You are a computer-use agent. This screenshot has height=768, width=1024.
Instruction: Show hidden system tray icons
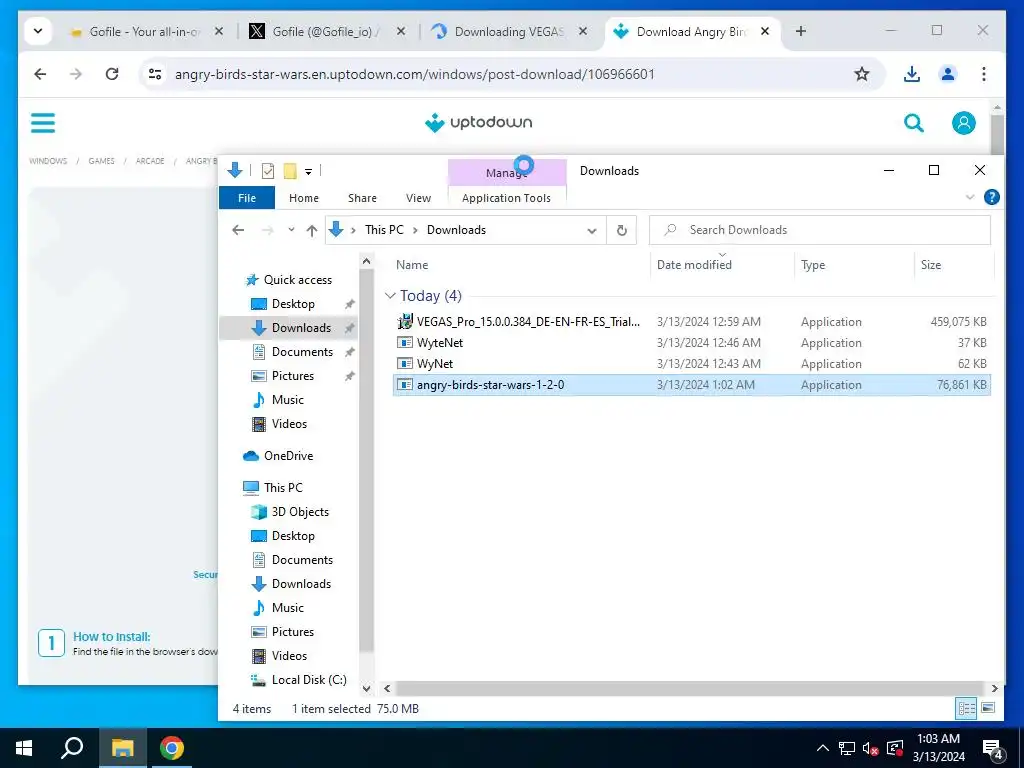(x=822, y=748)
